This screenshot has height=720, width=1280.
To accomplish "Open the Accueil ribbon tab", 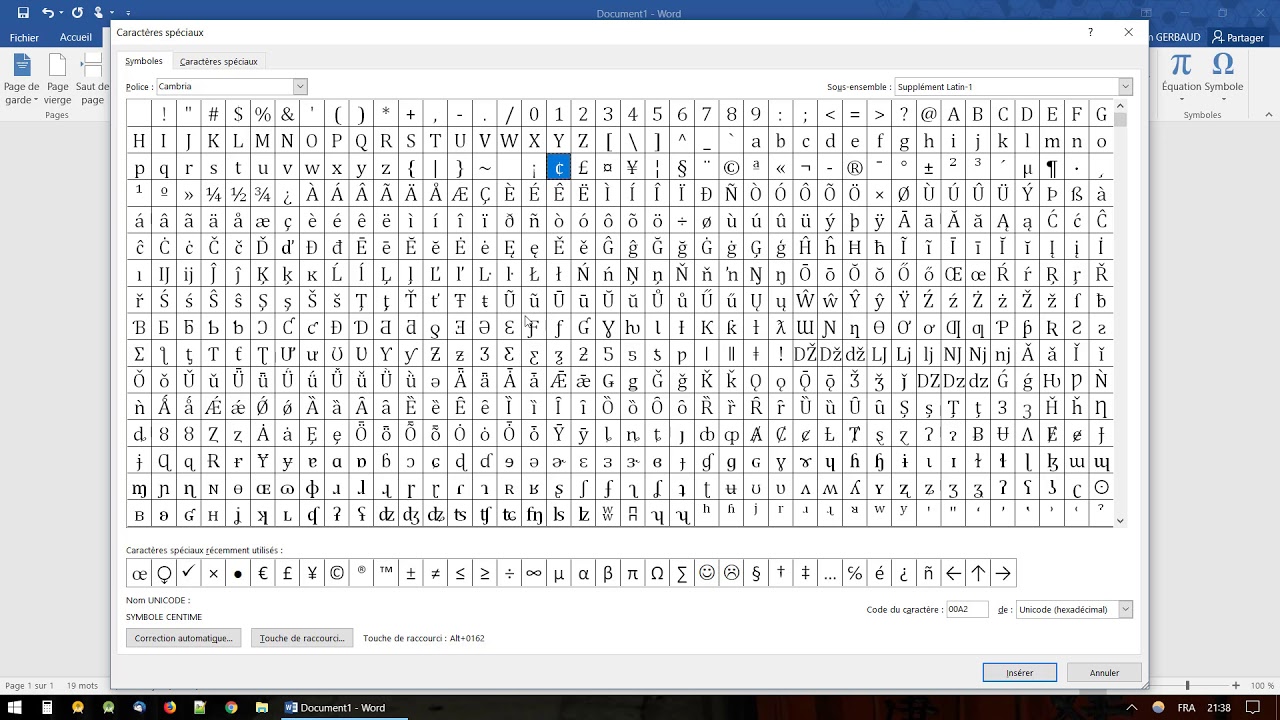I will point(76,38).
